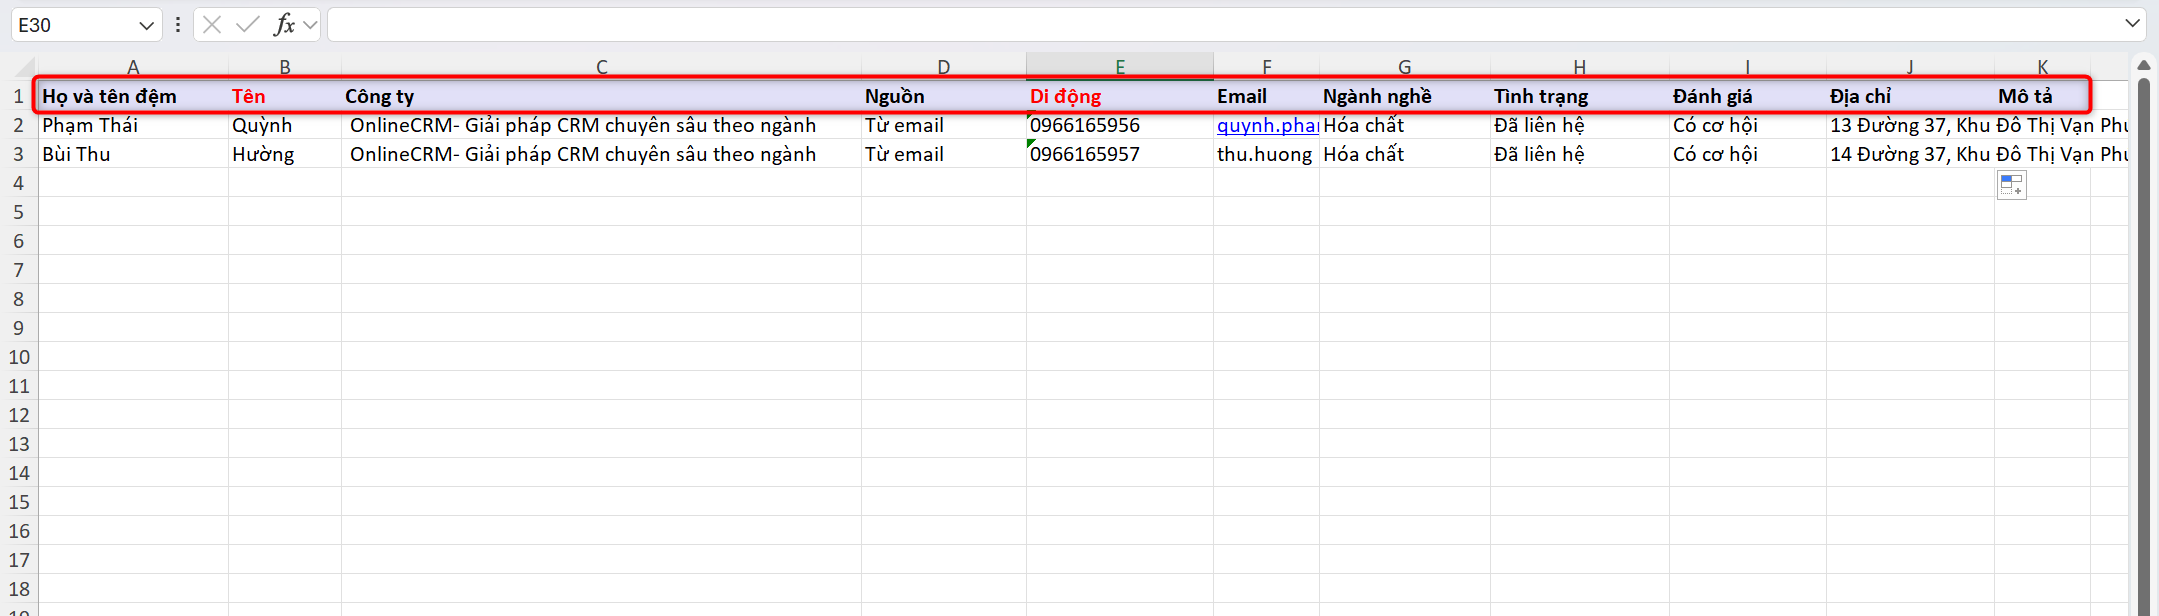Open Insert Function via the fx icon

click(284, 25)
